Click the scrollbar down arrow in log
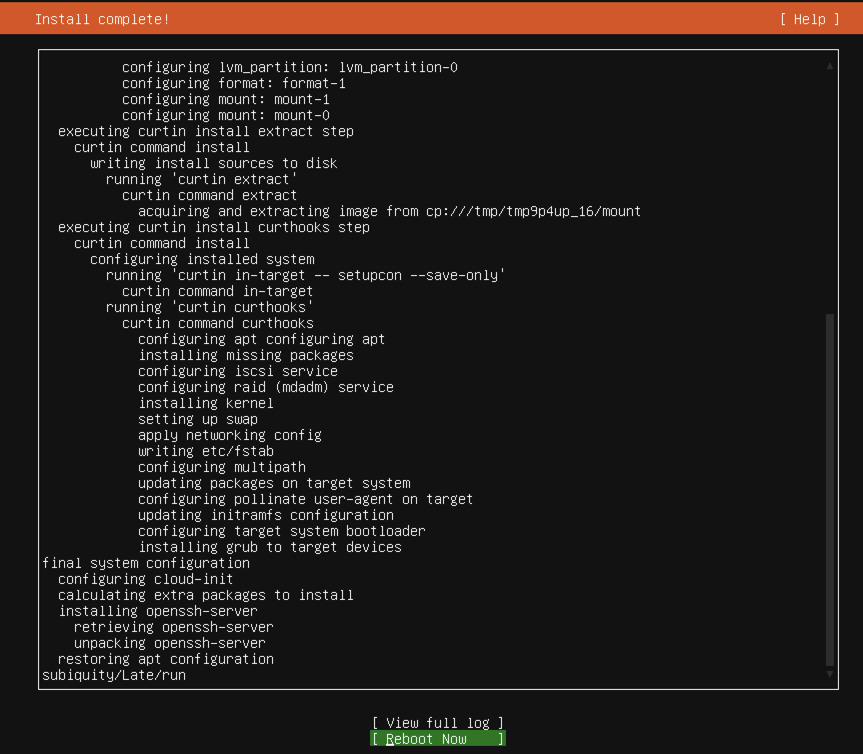Viewport: 863px width, 754px height. click(829, 674)
